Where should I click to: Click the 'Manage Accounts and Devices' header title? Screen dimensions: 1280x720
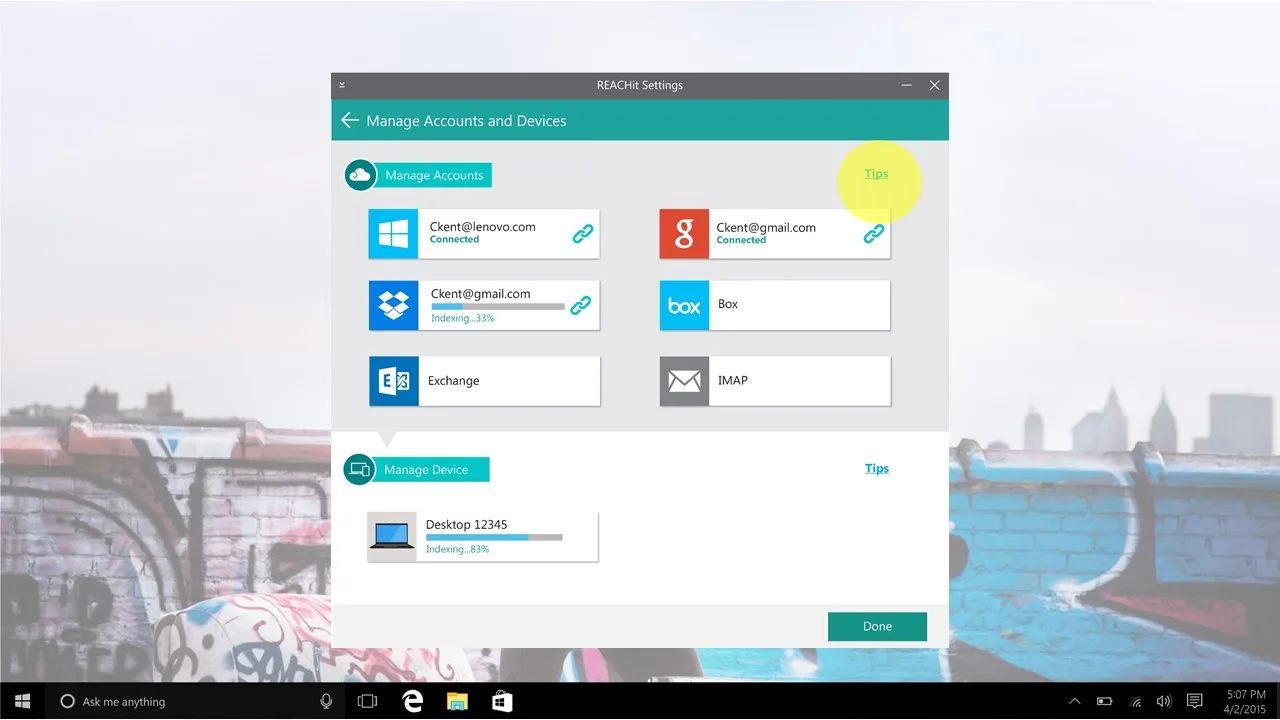point(466,121)
